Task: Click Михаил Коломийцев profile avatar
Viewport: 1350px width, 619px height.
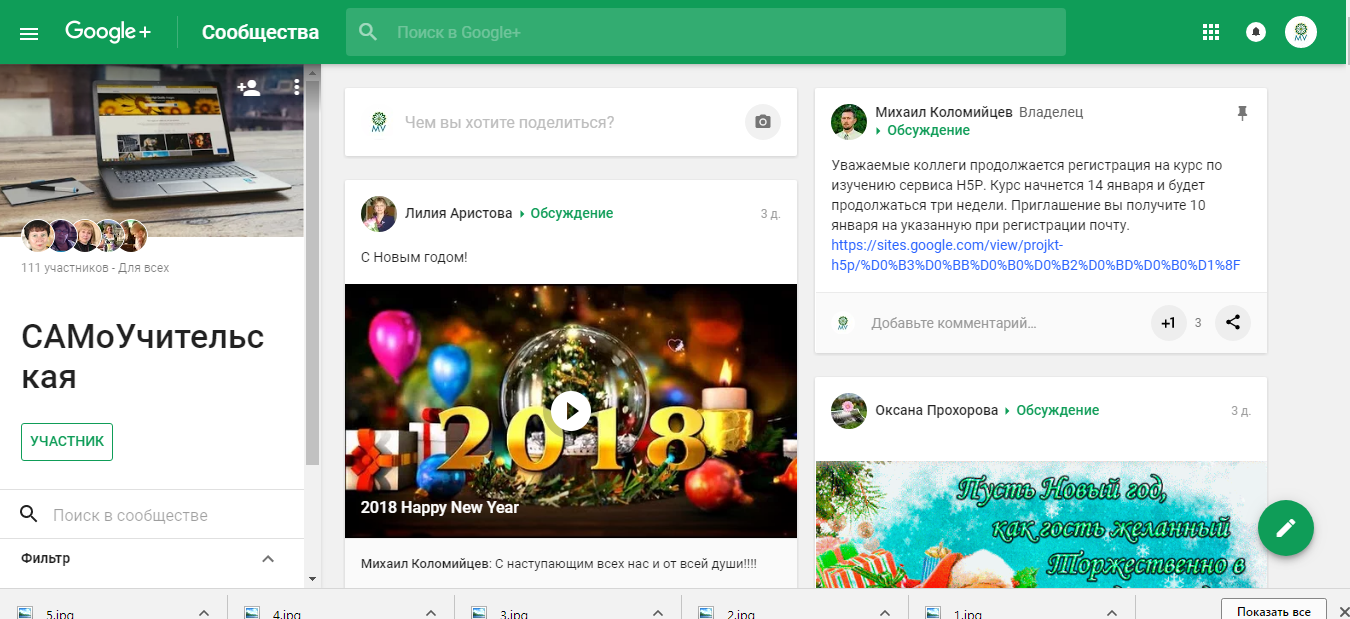Action: click(849, 121)
